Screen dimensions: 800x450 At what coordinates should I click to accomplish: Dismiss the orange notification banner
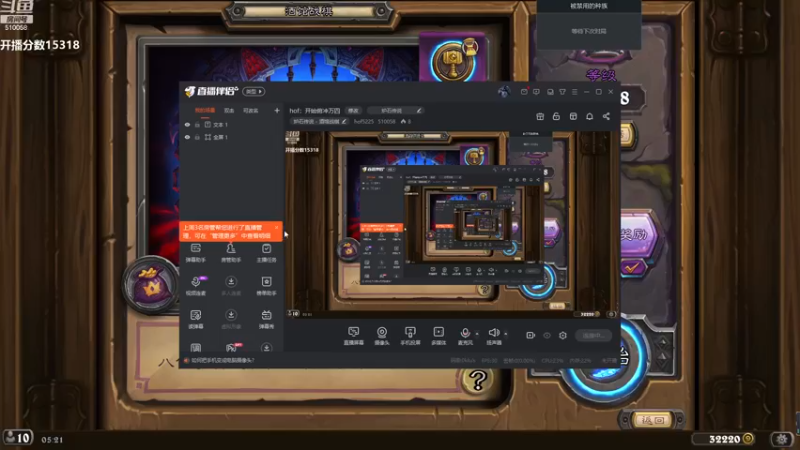click(x=277, y=228)
